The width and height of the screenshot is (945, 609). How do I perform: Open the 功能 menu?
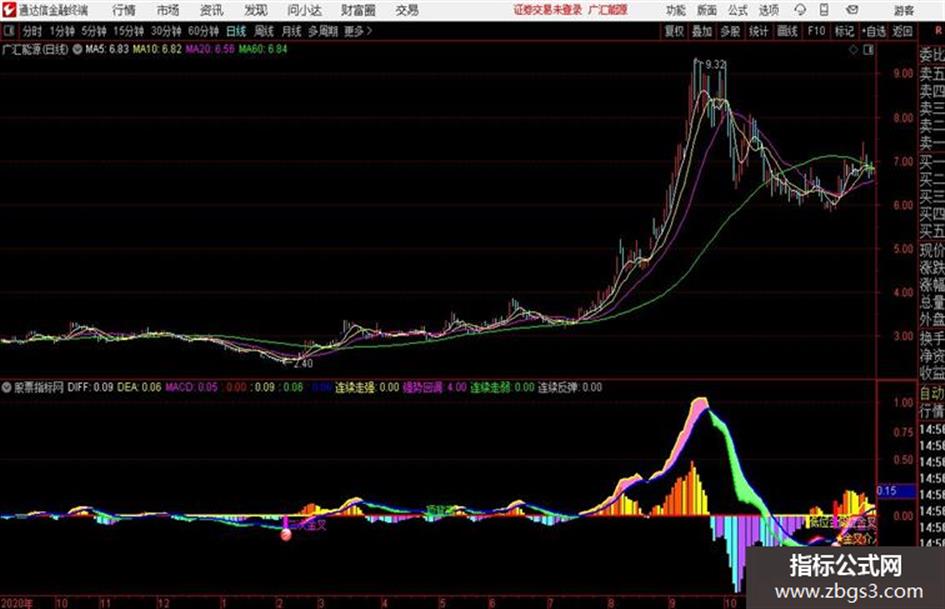coord(676,10)
